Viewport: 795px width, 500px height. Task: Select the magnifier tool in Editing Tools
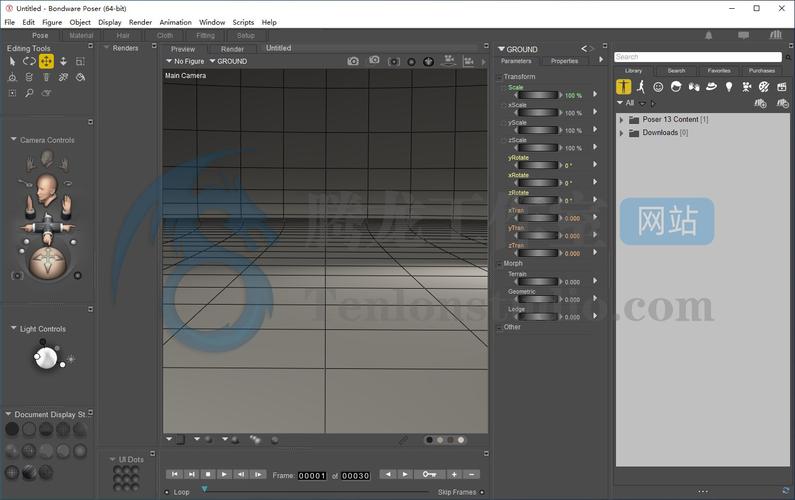29,93
